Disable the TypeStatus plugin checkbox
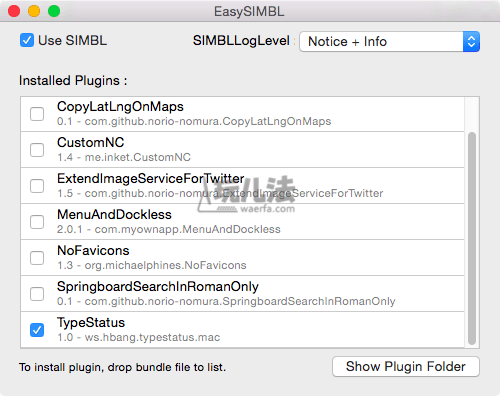 click(37, 330)
